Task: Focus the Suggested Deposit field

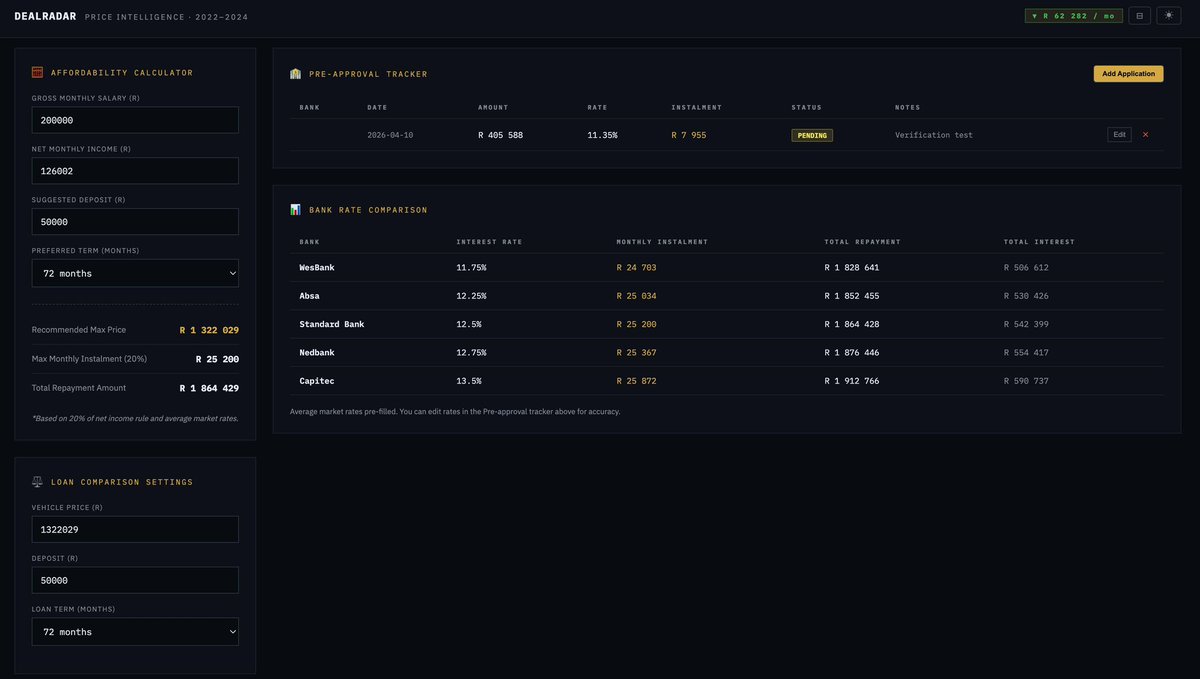Action: (135, 222)
